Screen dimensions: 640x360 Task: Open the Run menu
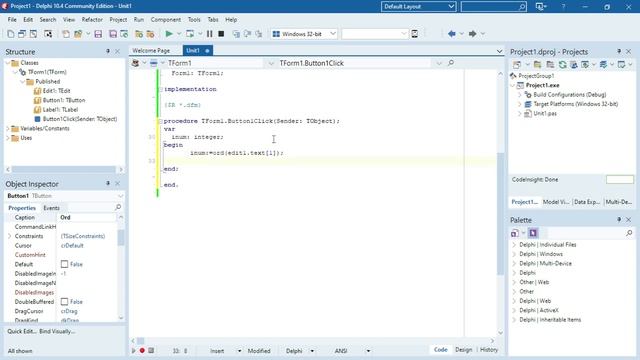click(139, 20)
